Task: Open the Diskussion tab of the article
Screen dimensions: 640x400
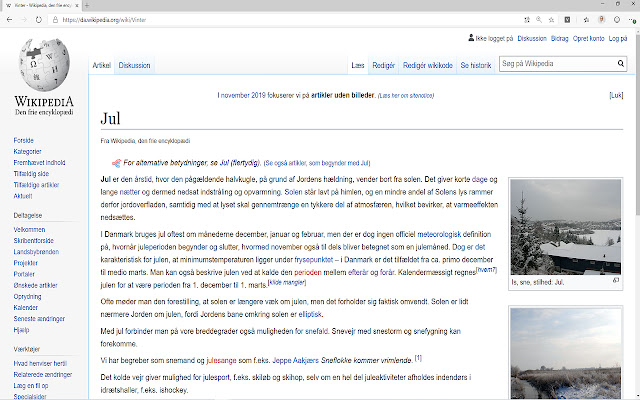Action: click(135, 65)
